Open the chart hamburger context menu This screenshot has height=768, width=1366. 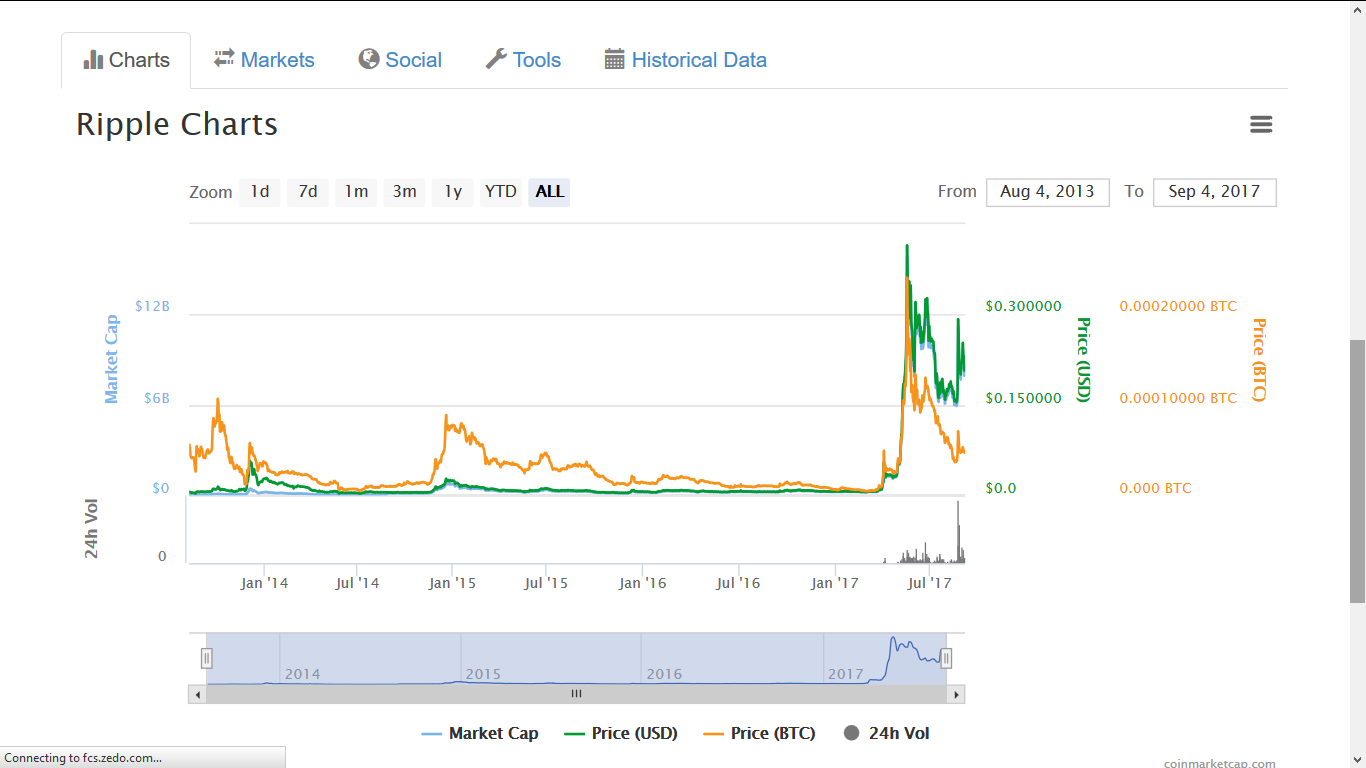[1261, 125]
